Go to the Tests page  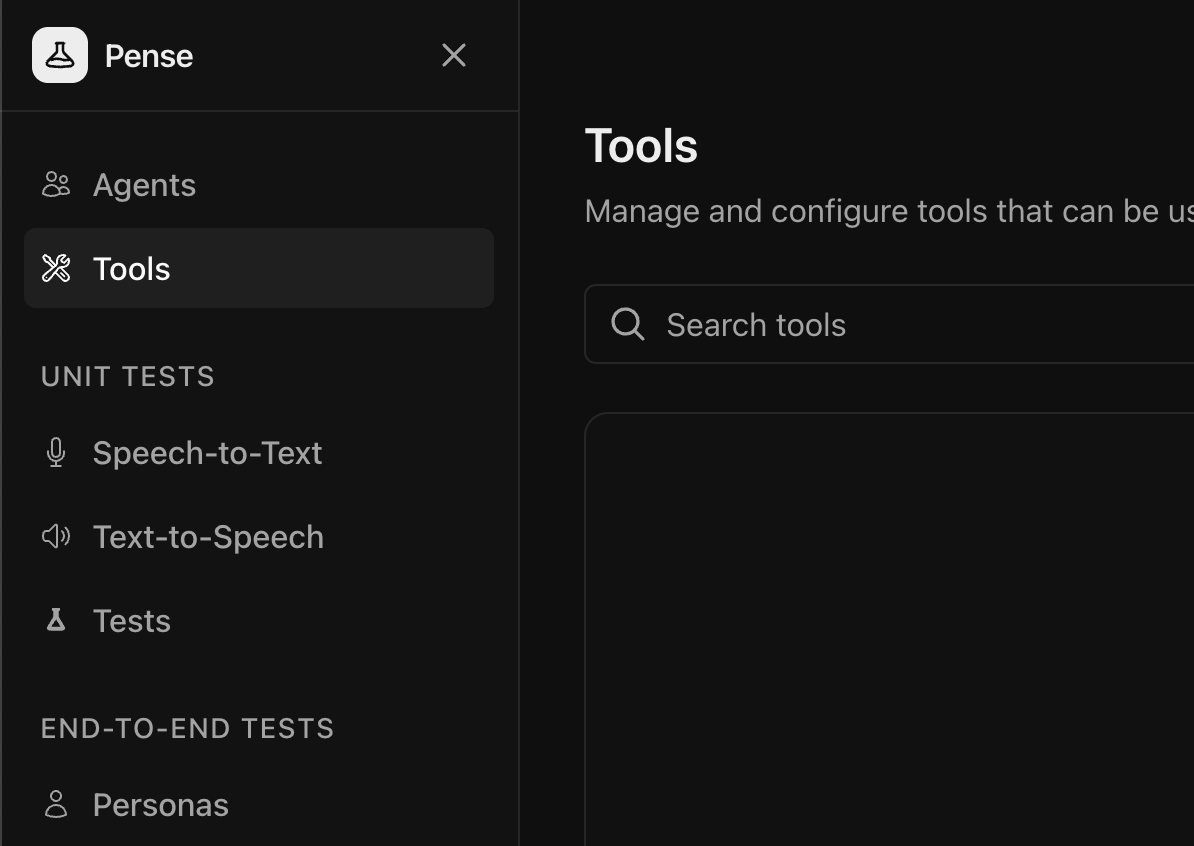pos(131,620)
